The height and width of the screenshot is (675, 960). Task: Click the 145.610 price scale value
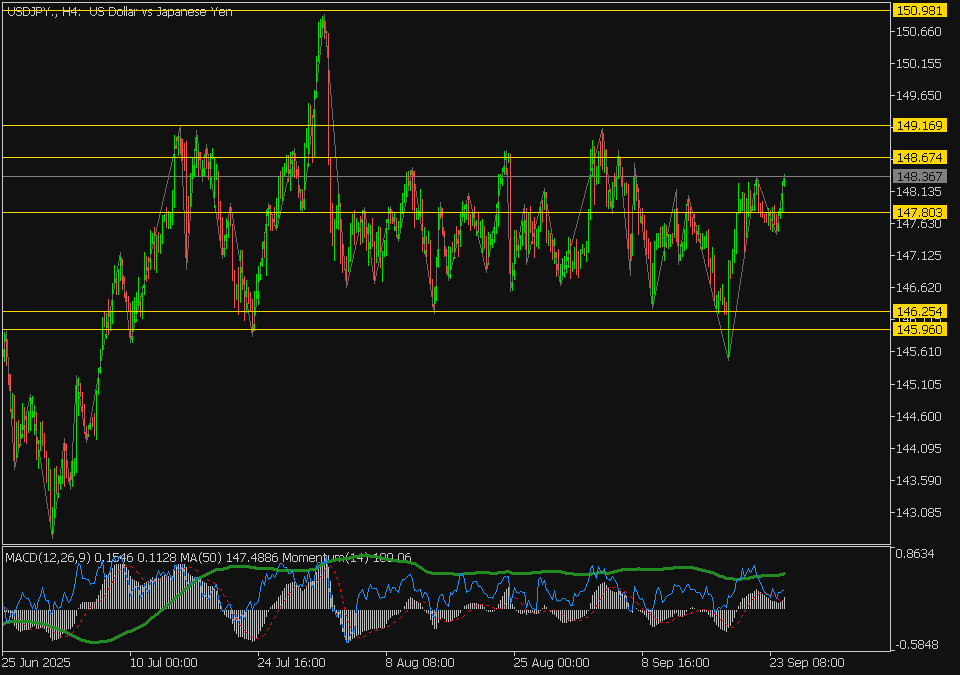(918, 352)
